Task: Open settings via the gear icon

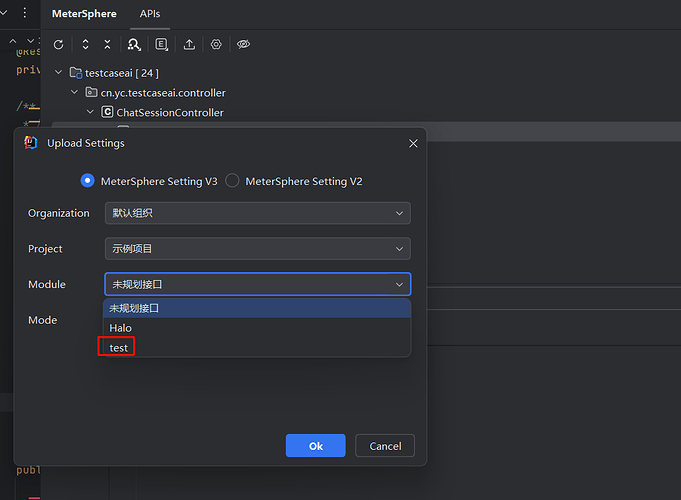Action: (216, 45)
